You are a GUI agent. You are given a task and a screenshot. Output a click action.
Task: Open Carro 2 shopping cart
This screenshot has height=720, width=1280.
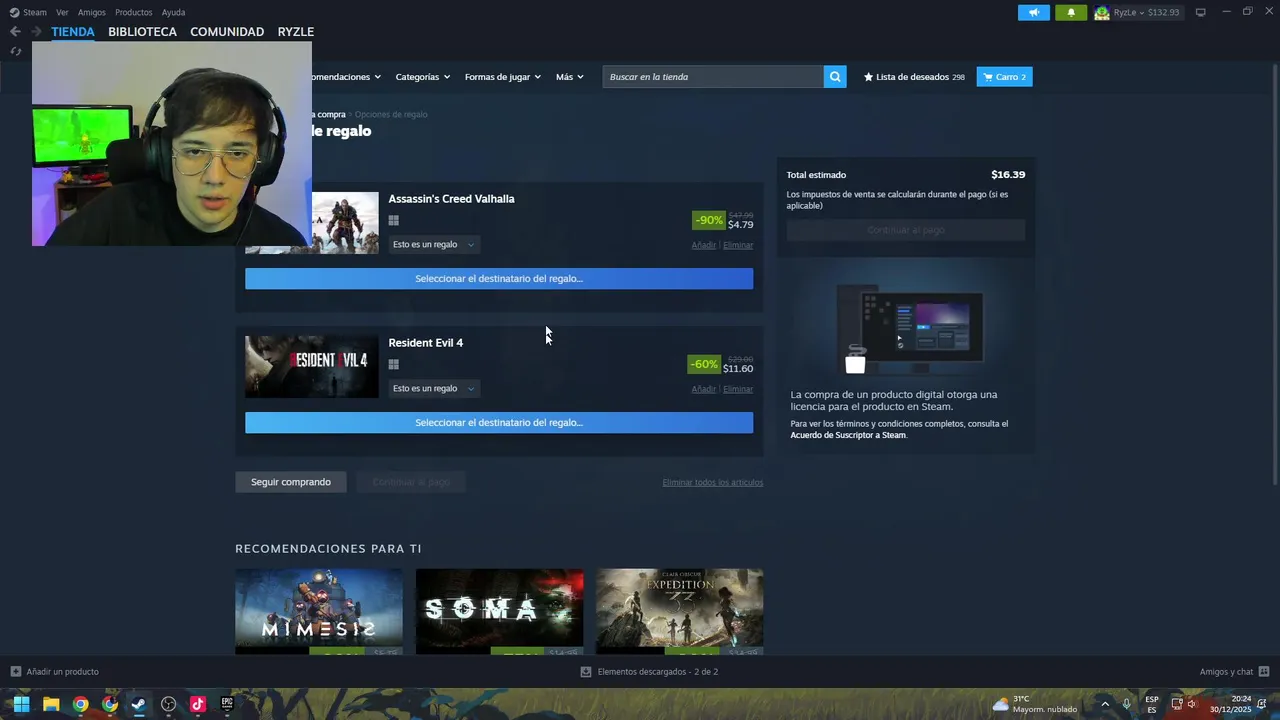1004,77
